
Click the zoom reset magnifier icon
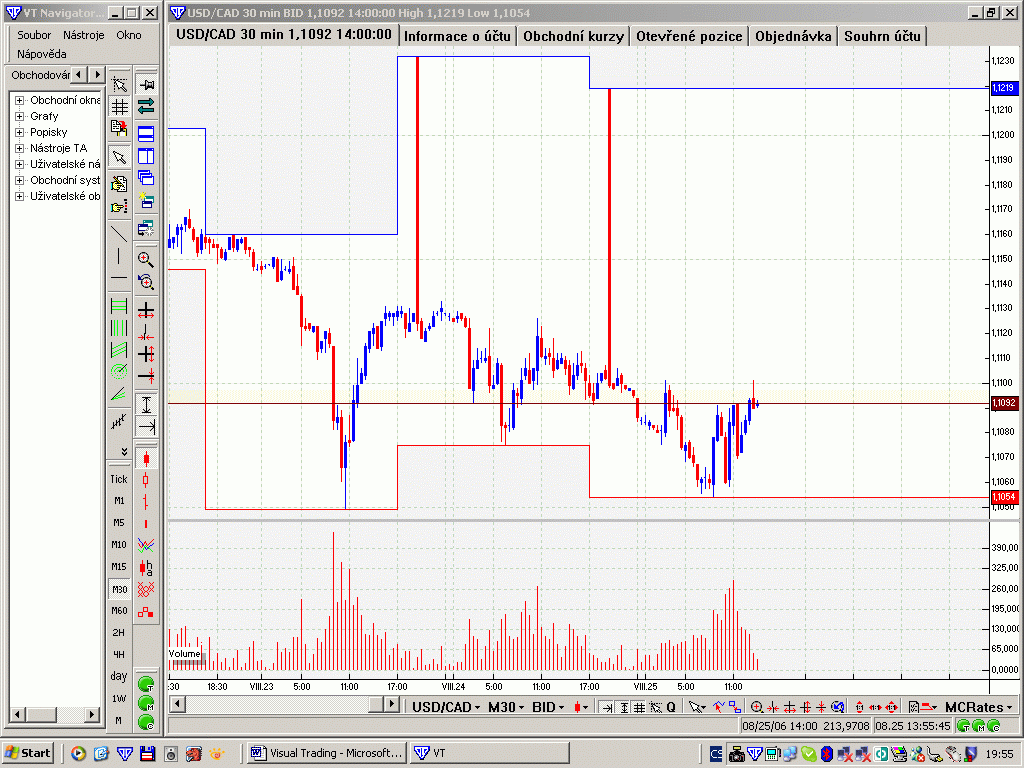coord(146,281)
